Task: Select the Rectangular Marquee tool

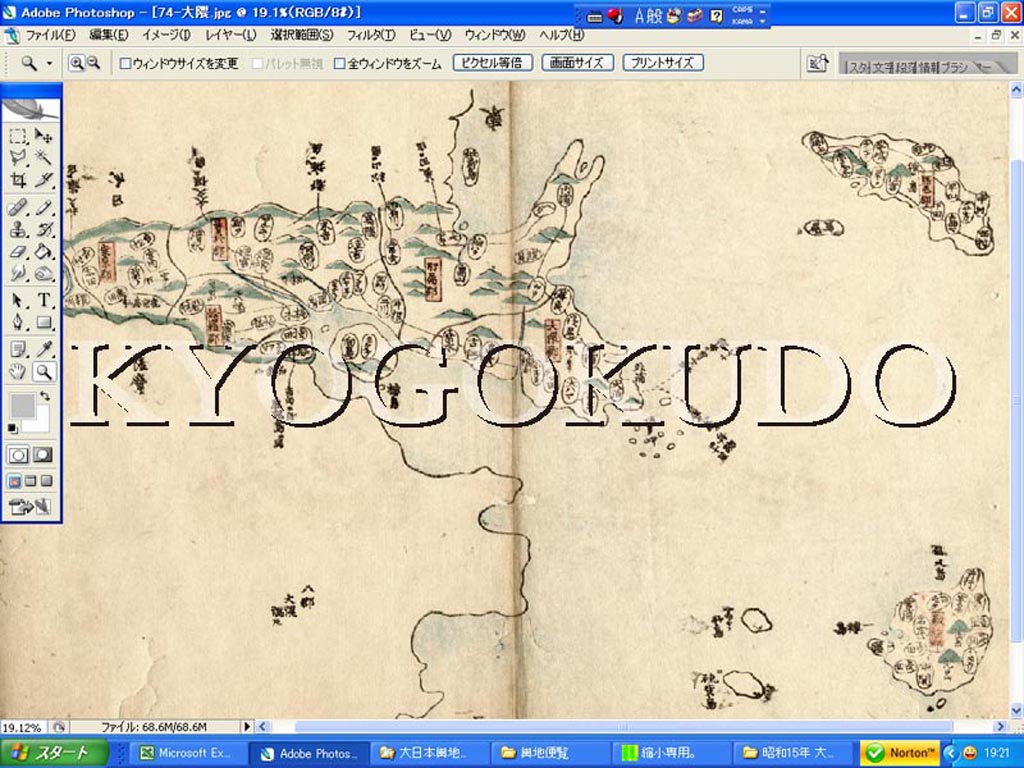Action: 18,136
